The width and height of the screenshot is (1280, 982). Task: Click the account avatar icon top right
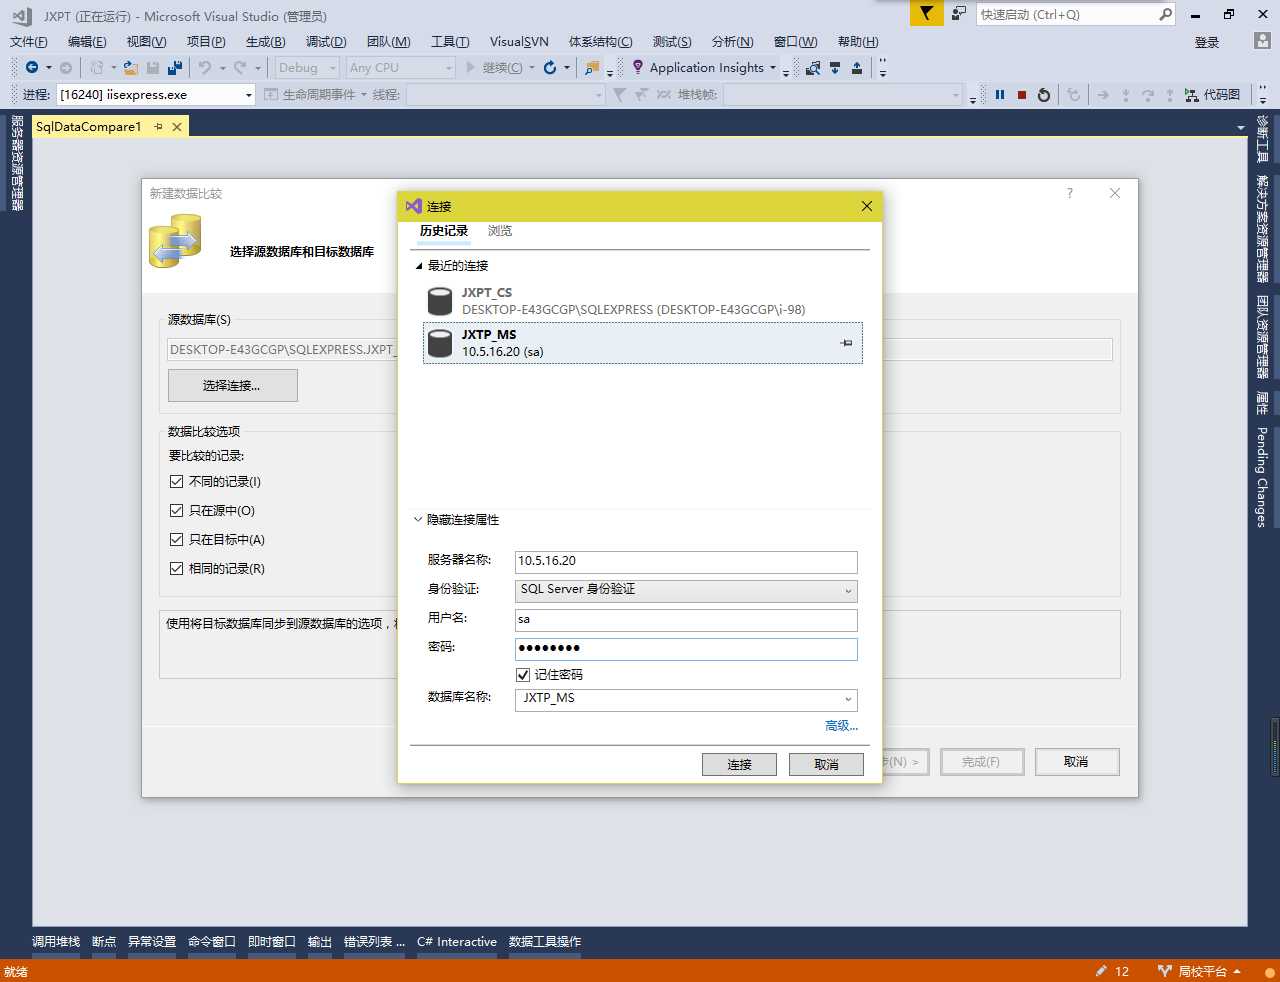pyautogui.click(x=1262, y=41)
